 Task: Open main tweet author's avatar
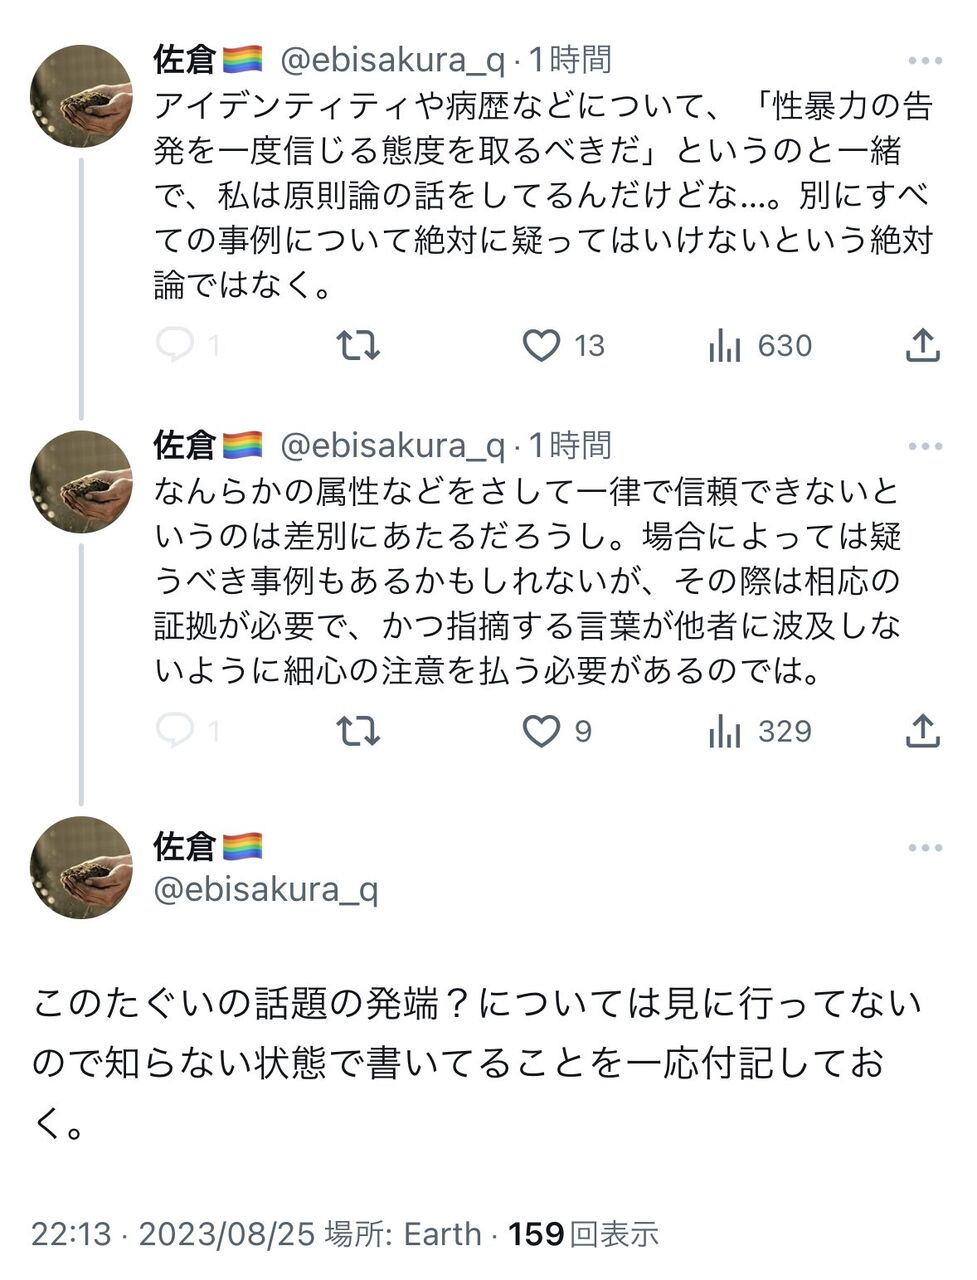[x=81, y=868]
